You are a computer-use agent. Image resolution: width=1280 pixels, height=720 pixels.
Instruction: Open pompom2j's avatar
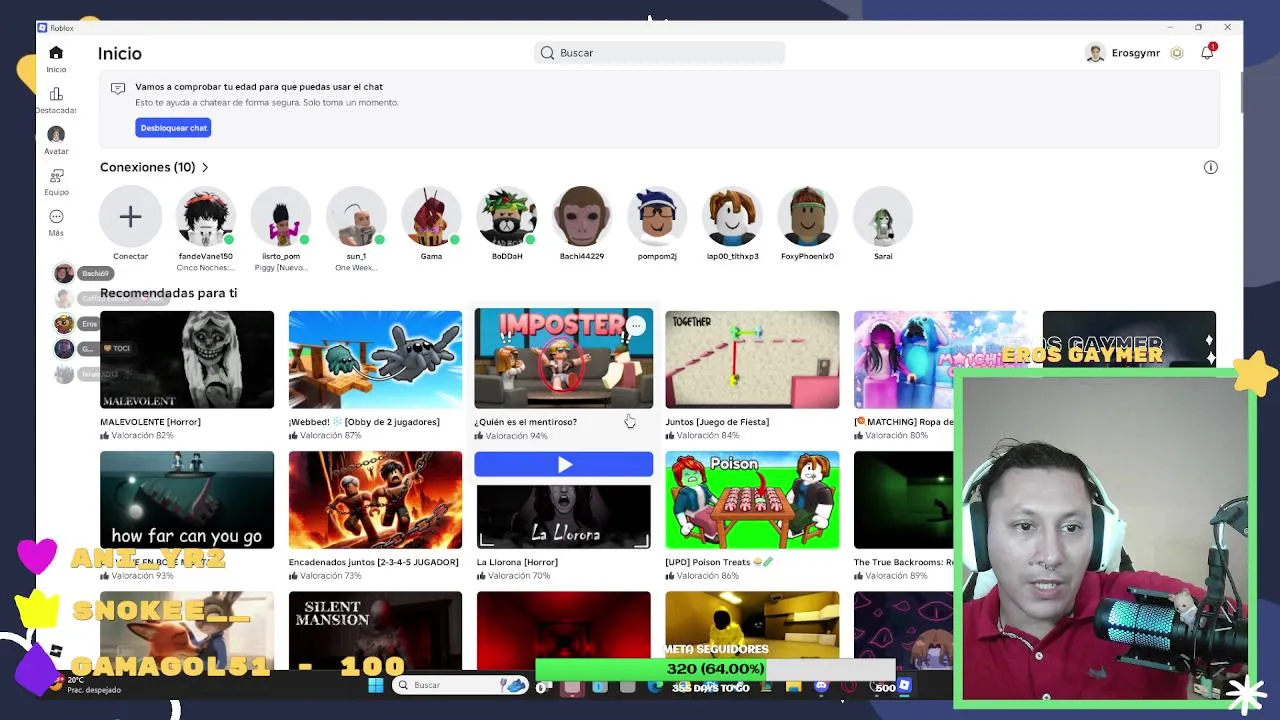657,216
